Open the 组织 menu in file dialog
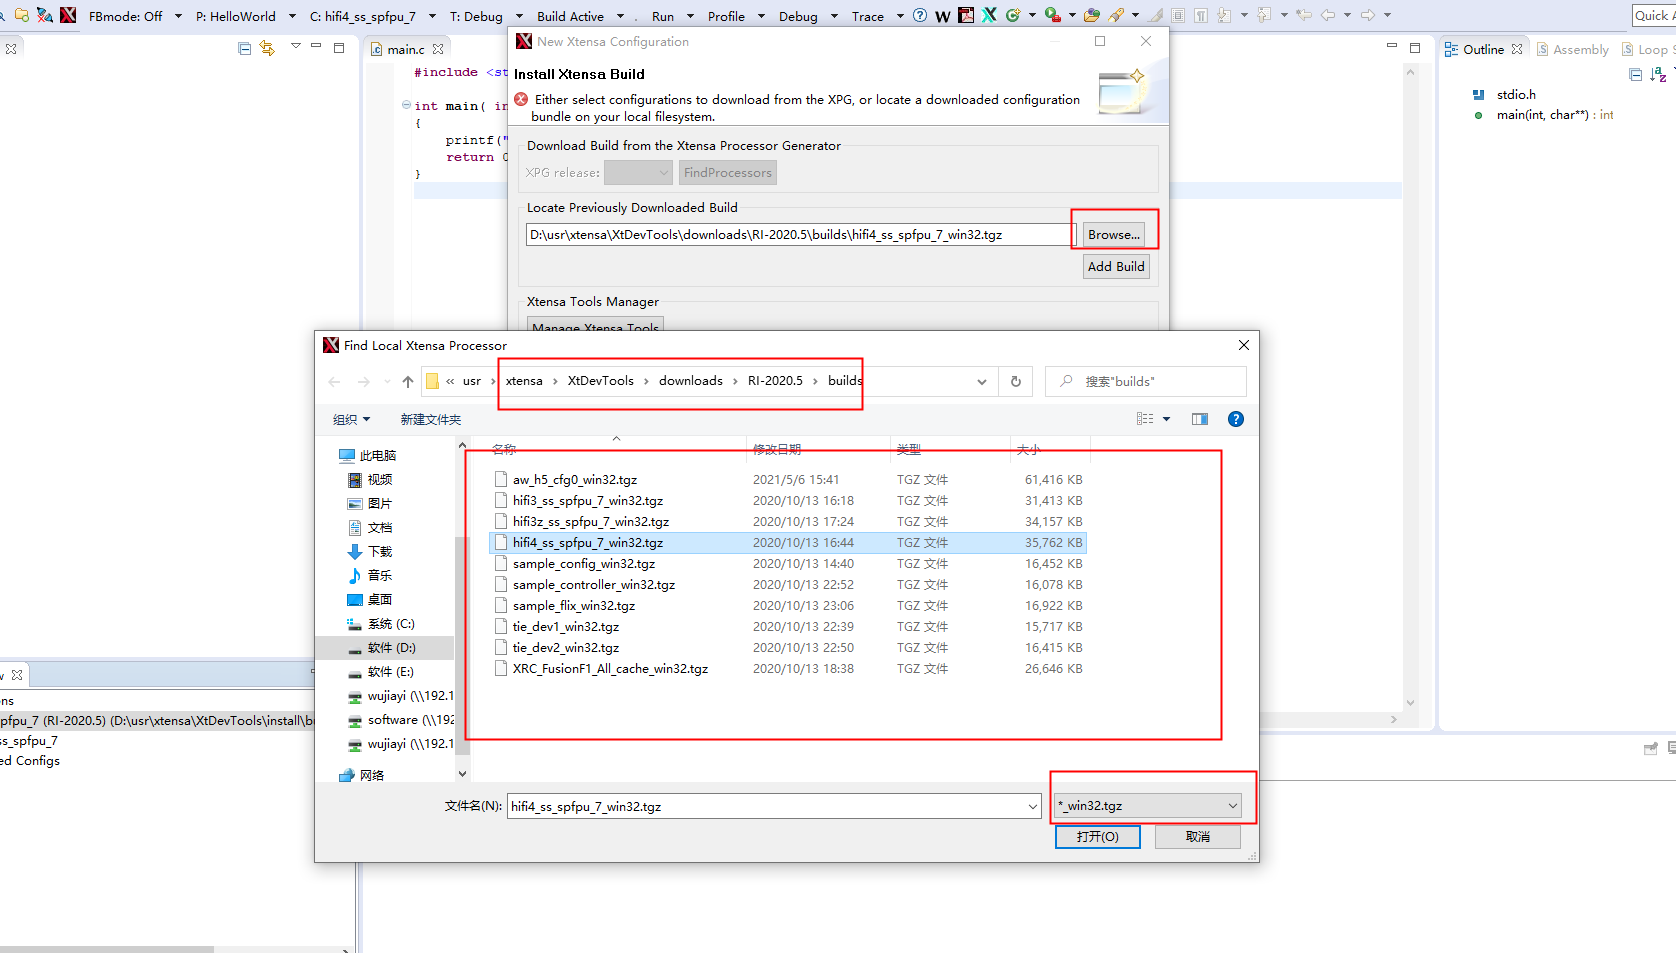 click(351, 420)
